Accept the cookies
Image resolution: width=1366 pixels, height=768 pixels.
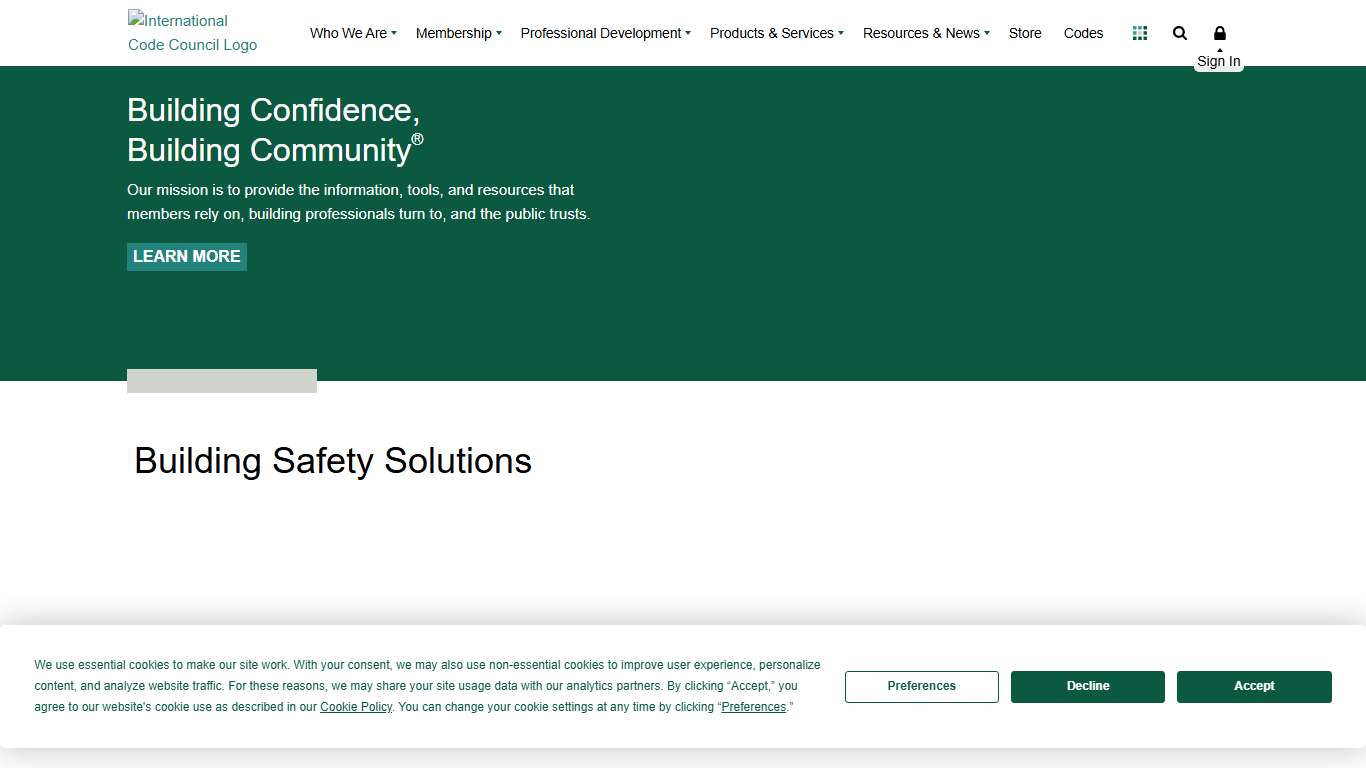coord(1254,686)
